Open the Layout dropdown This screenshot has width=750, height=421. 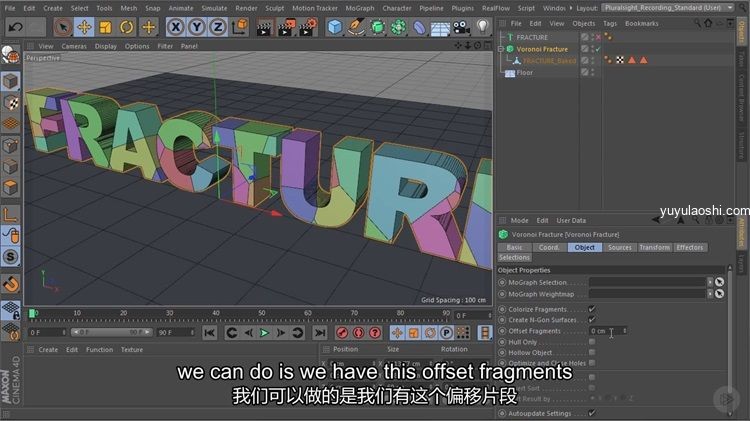click(668, 8)
